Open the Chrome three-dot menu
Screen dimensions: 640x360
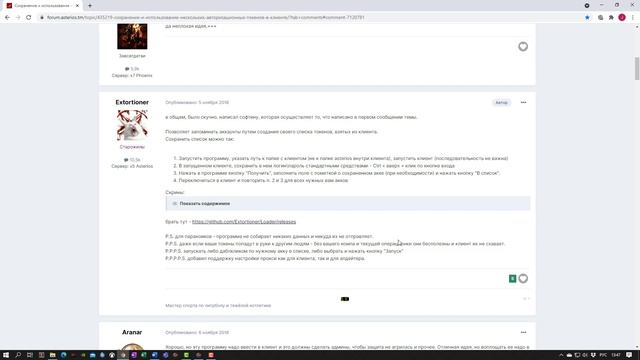[x=633, y=18]
